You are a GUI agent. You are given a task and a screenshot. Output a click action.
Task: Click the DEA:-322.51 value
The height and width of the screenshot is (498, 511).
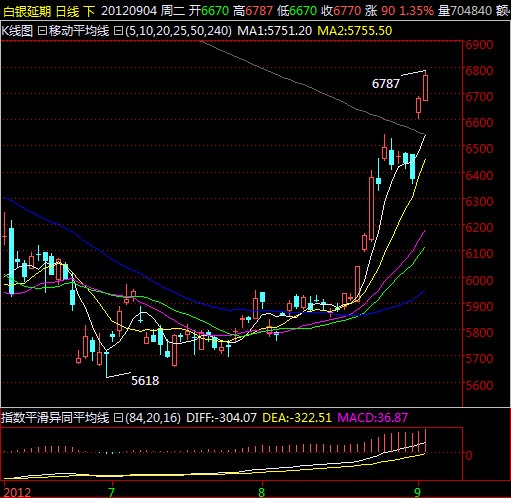tap(297, 418)
